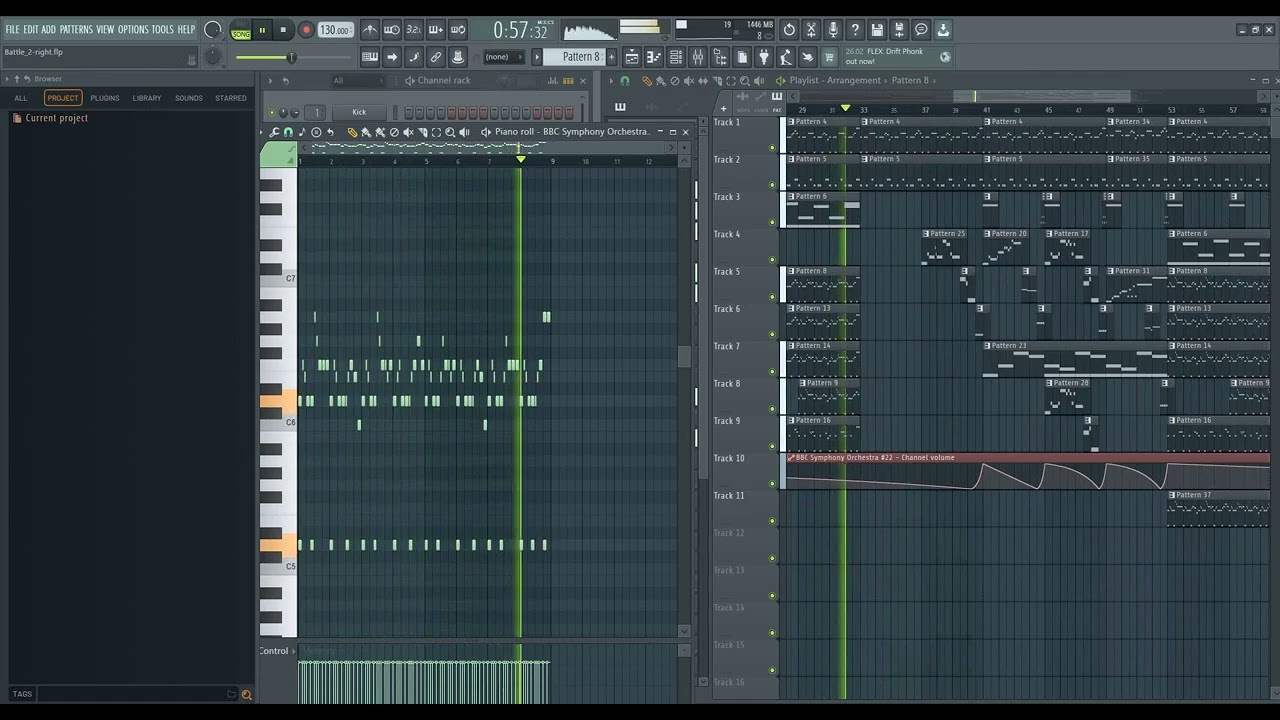Open the shopping cart icon

(x=830, y=57)
